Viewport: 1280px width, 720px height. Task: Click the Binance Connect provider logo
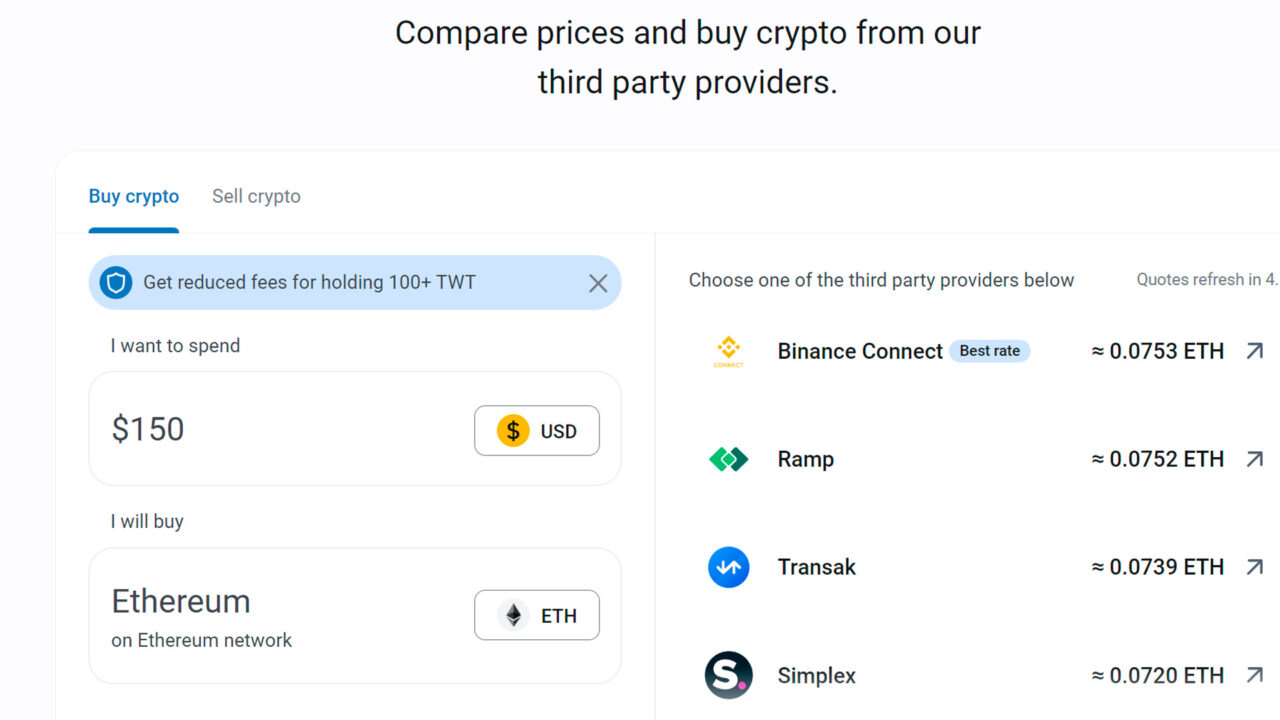tap(727, 351)
